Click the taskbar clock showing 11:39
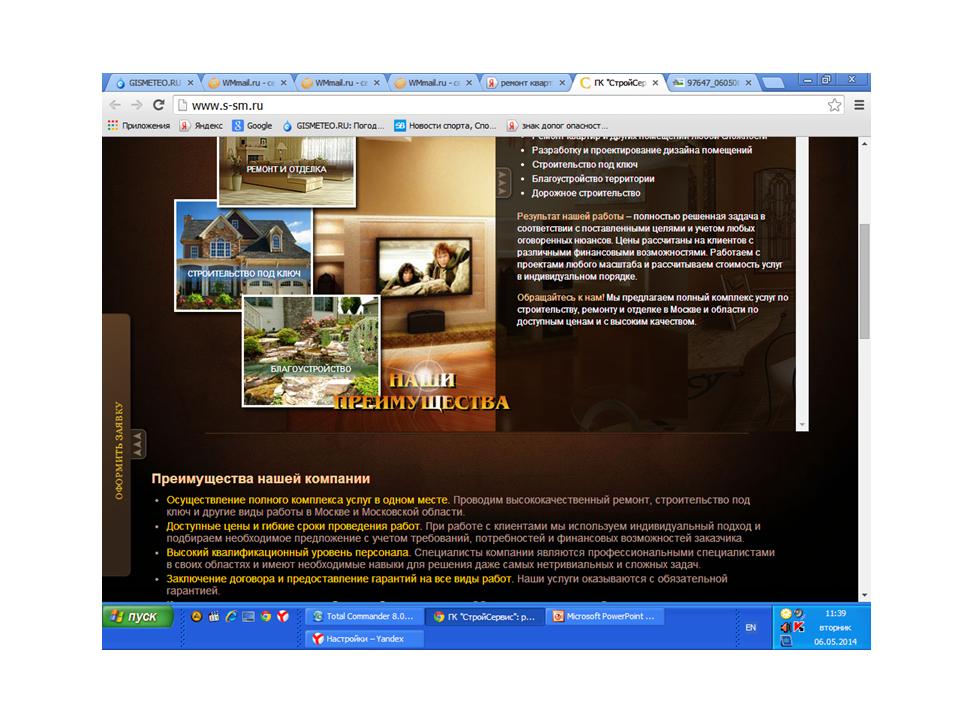Image resolution: width=960 pixels, height=720 pixels. click(x=835, y=613)
